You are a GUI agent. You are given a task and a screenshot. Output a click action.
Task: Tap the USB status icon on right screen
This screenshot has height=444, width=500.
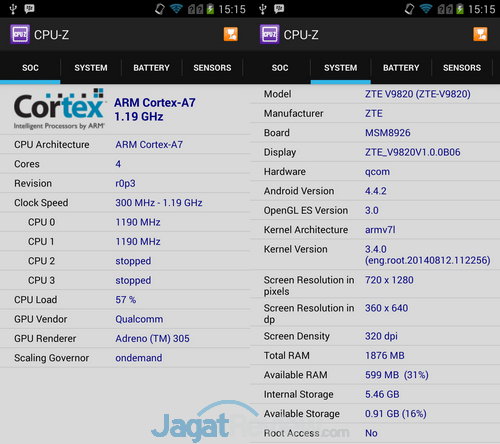(263, 9)
